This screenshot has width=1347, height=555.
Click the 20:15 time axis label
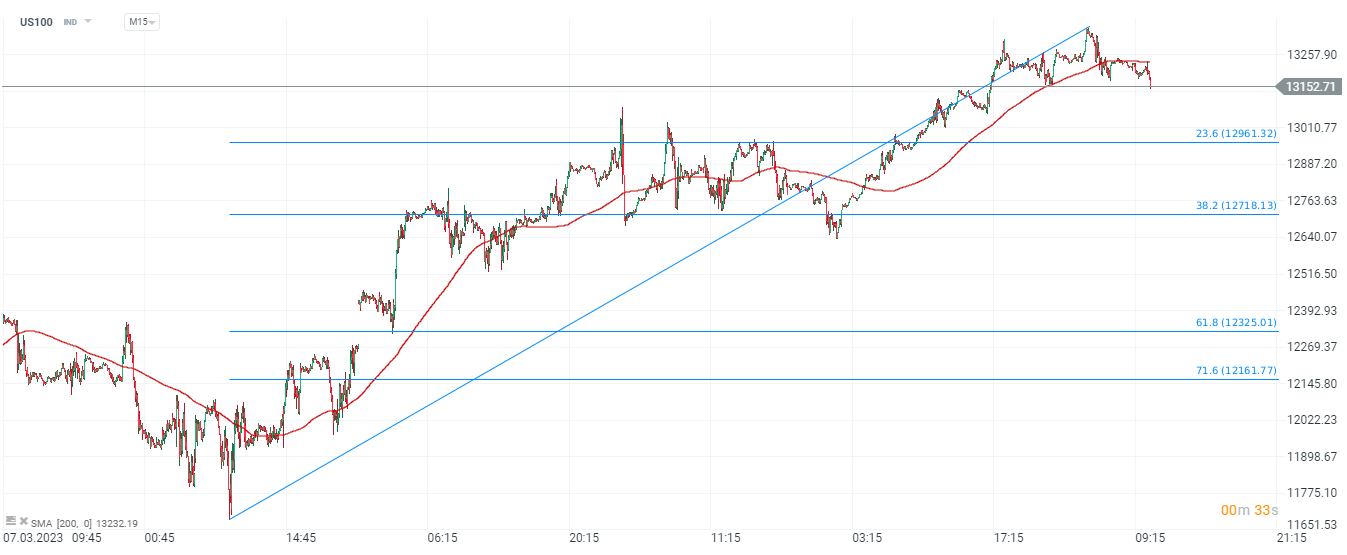click(584, 537)
